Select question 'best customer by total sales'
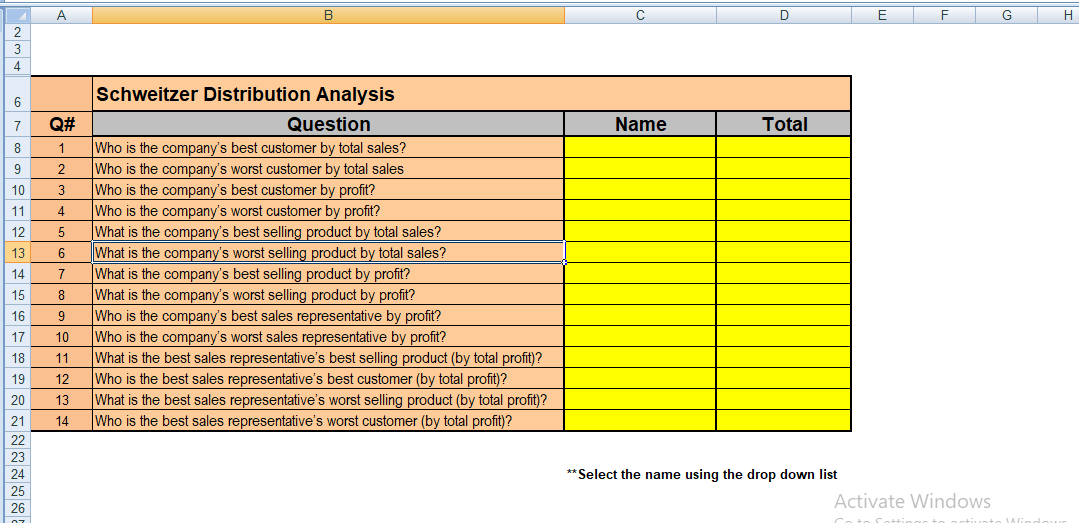This screenshot has width=1079, height=523. coord(328,147)
